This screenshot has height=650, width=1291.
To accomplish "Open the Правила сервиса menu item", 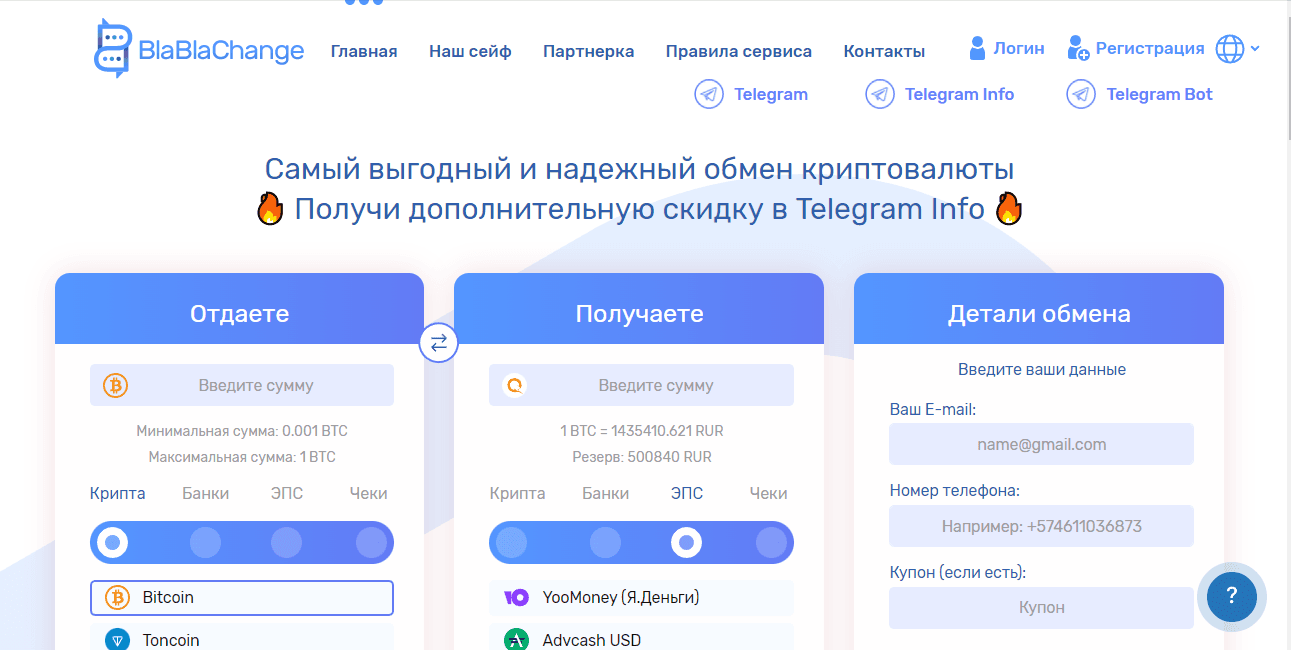I will tap(738, 50).
